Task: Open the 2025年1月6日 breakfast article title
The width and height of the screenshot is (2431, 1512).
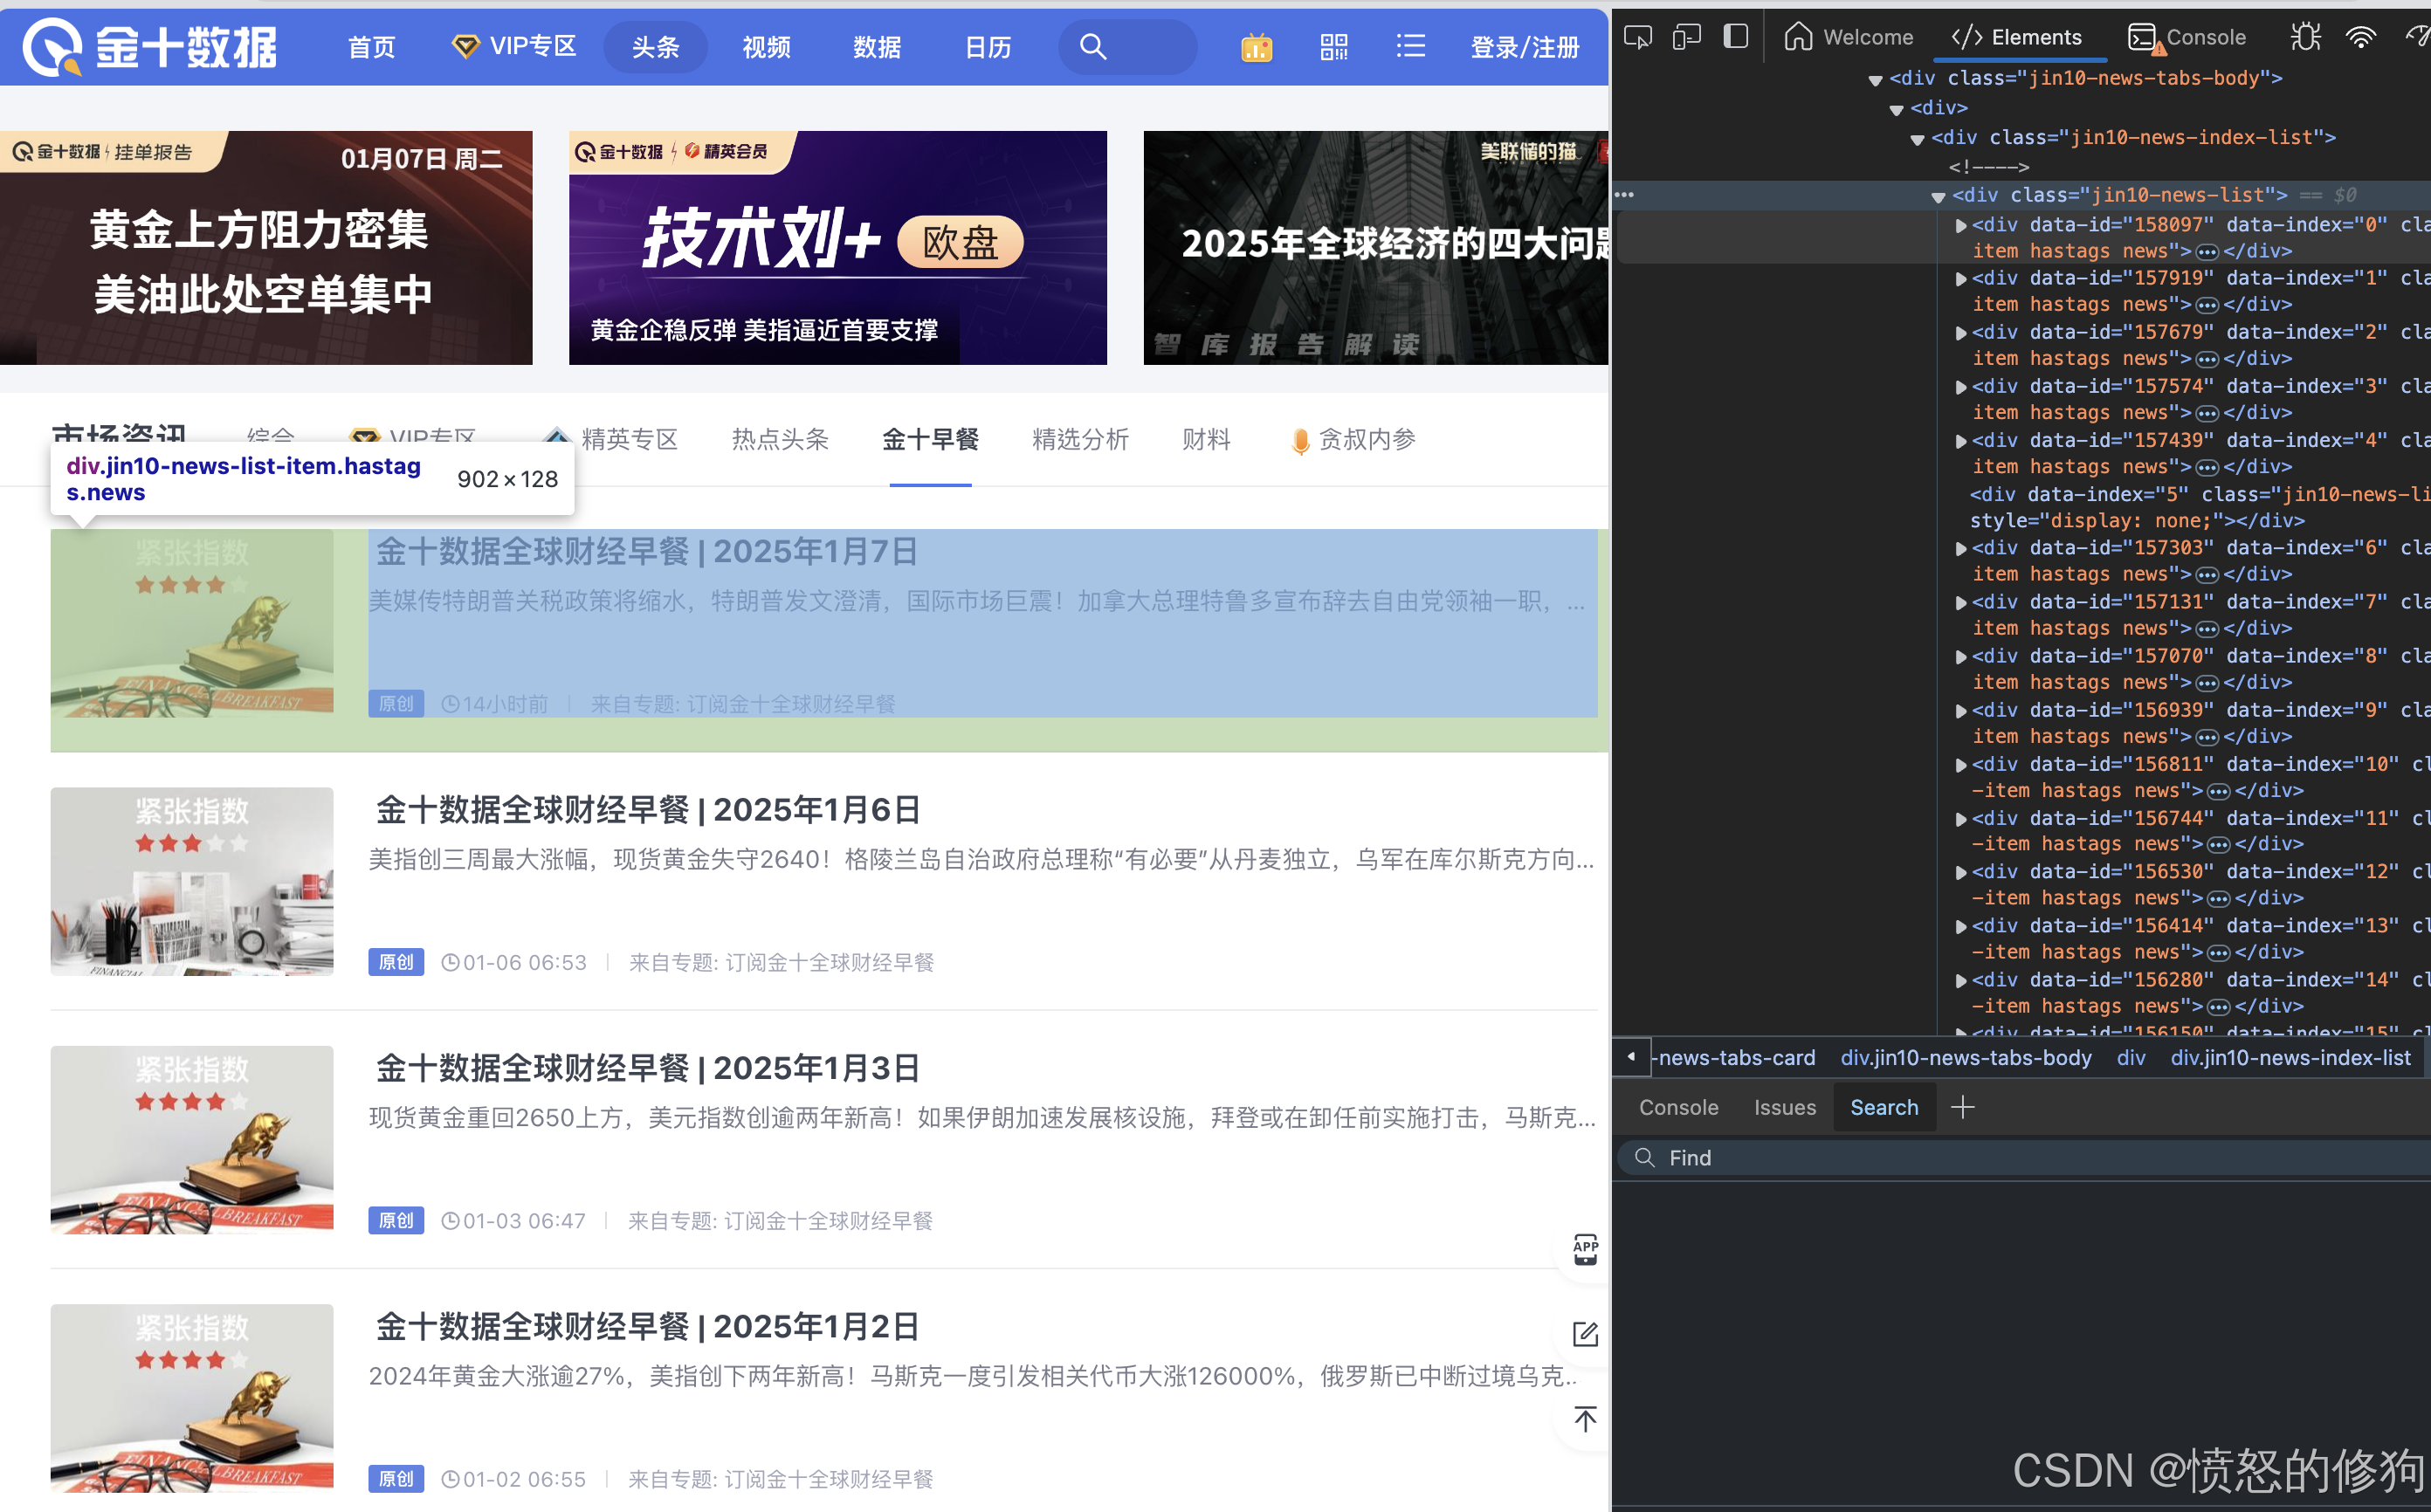Action: pos(647,809)
